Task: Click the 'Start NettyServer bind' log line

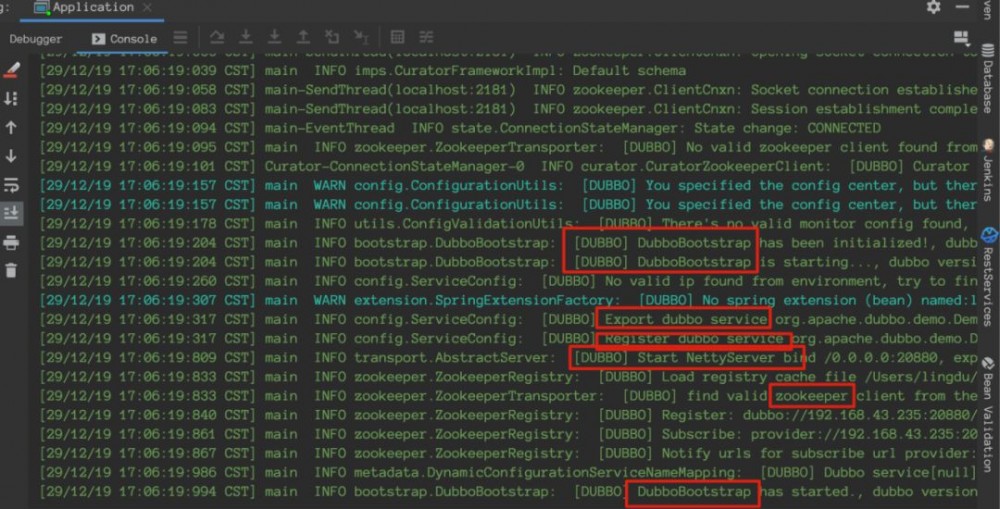Action: pyautogui.click(x=508, y=357)
